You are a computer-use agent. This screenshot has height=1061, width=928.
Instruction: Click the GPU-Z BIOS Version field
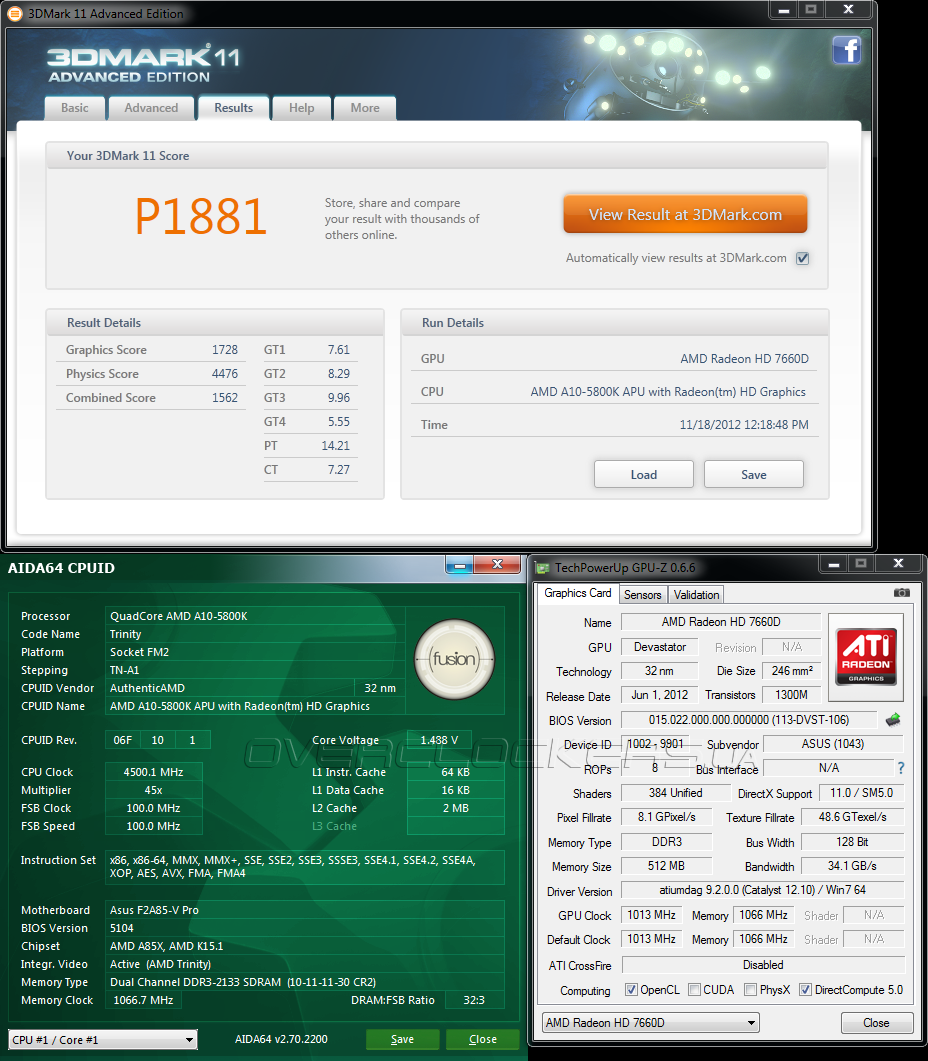pos(749,720)
